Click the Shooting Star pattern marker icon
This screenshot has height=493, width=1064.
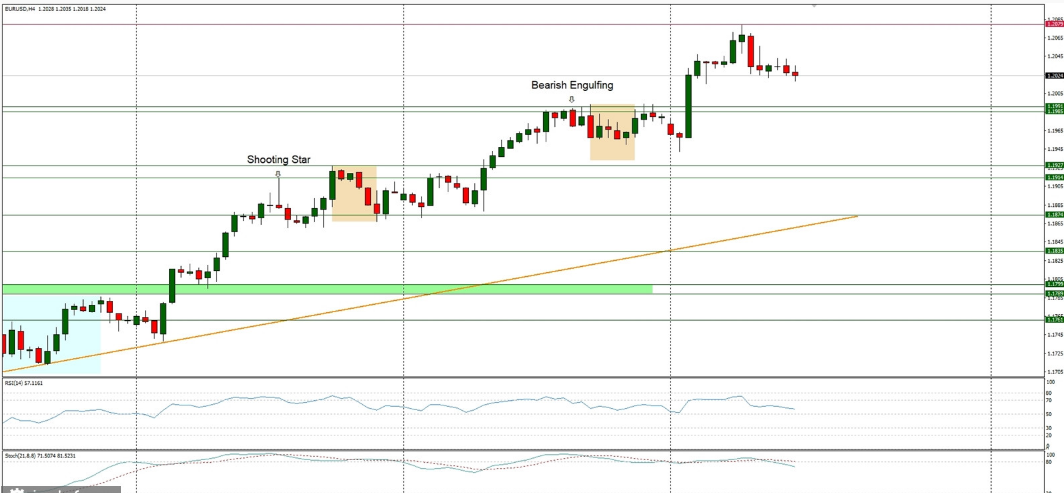point(279,173)
